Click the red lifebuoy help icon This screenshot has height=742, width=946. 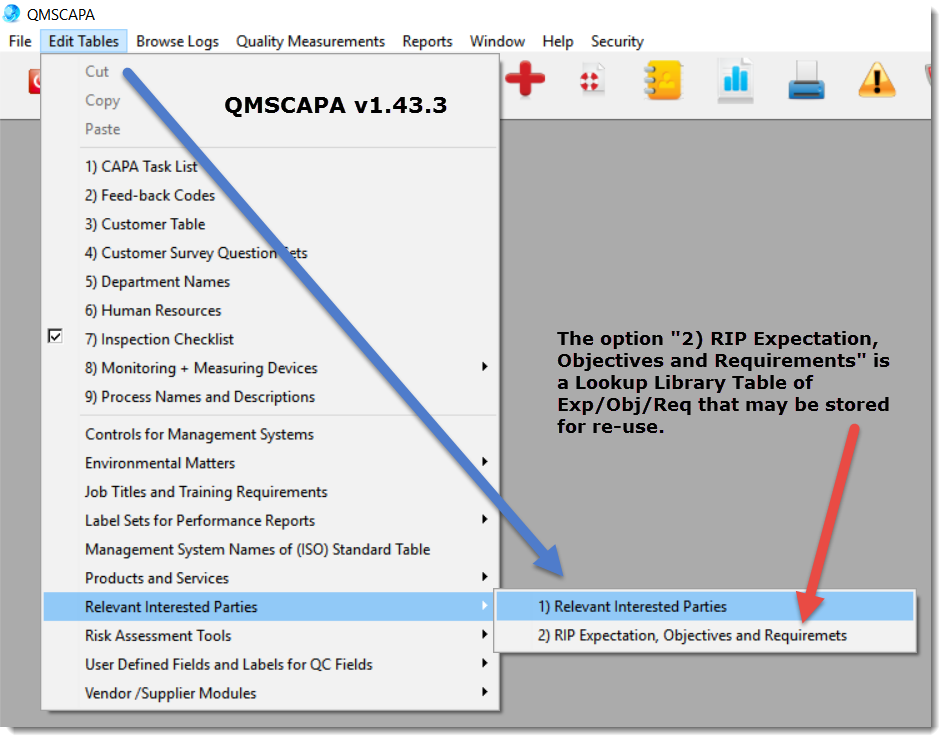593,80
